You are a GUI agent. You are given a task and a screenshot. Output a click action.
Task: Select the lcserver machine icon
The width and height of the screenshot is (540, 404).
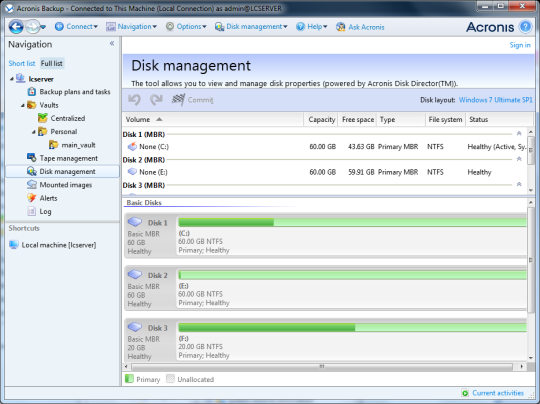click(x=20, y=78)
